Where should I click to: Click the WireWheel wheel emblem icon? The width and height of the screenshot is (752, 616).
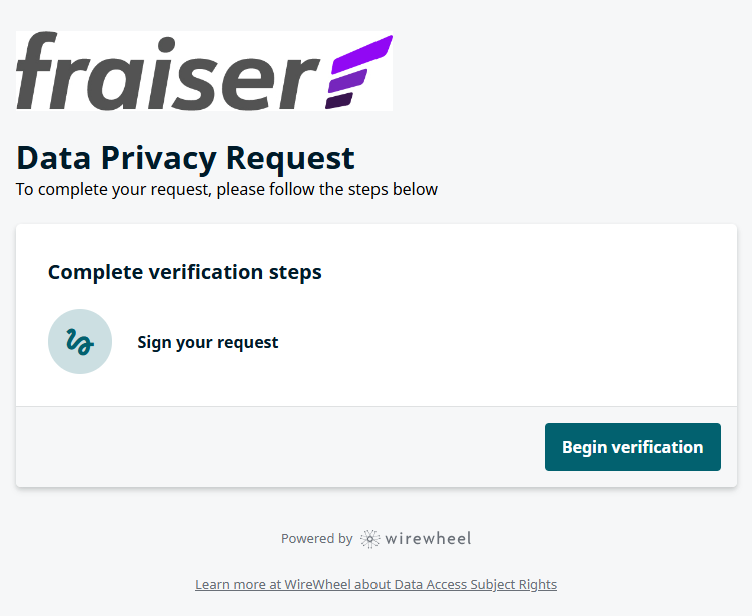pyautogui.click(x=370, y=539)
